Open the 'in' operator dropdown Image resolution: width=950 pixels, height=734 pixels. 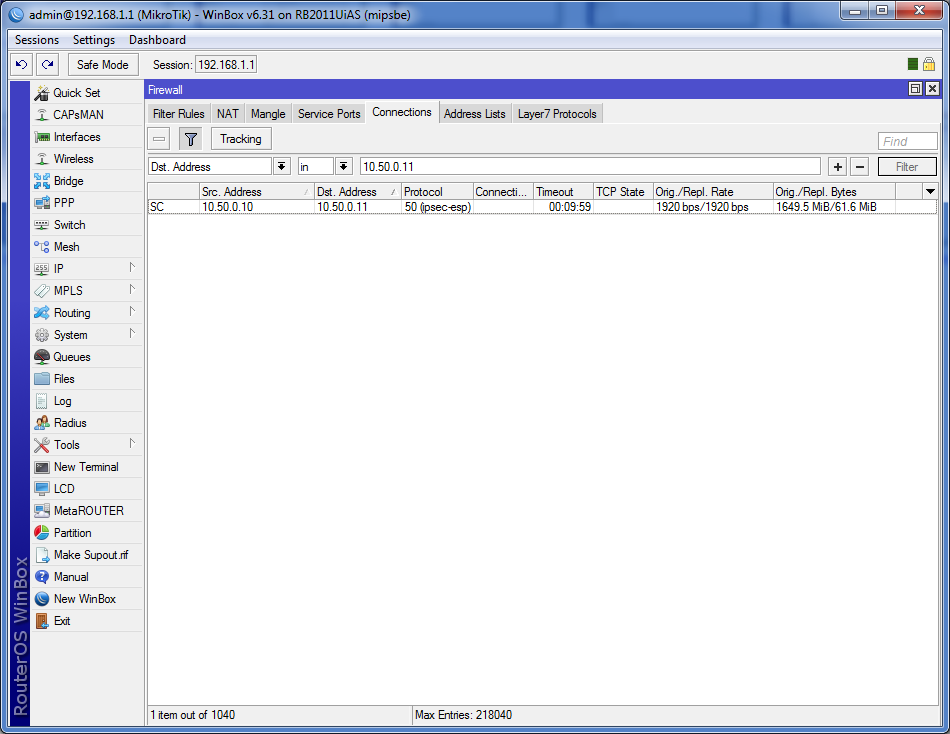click(344, 167)
